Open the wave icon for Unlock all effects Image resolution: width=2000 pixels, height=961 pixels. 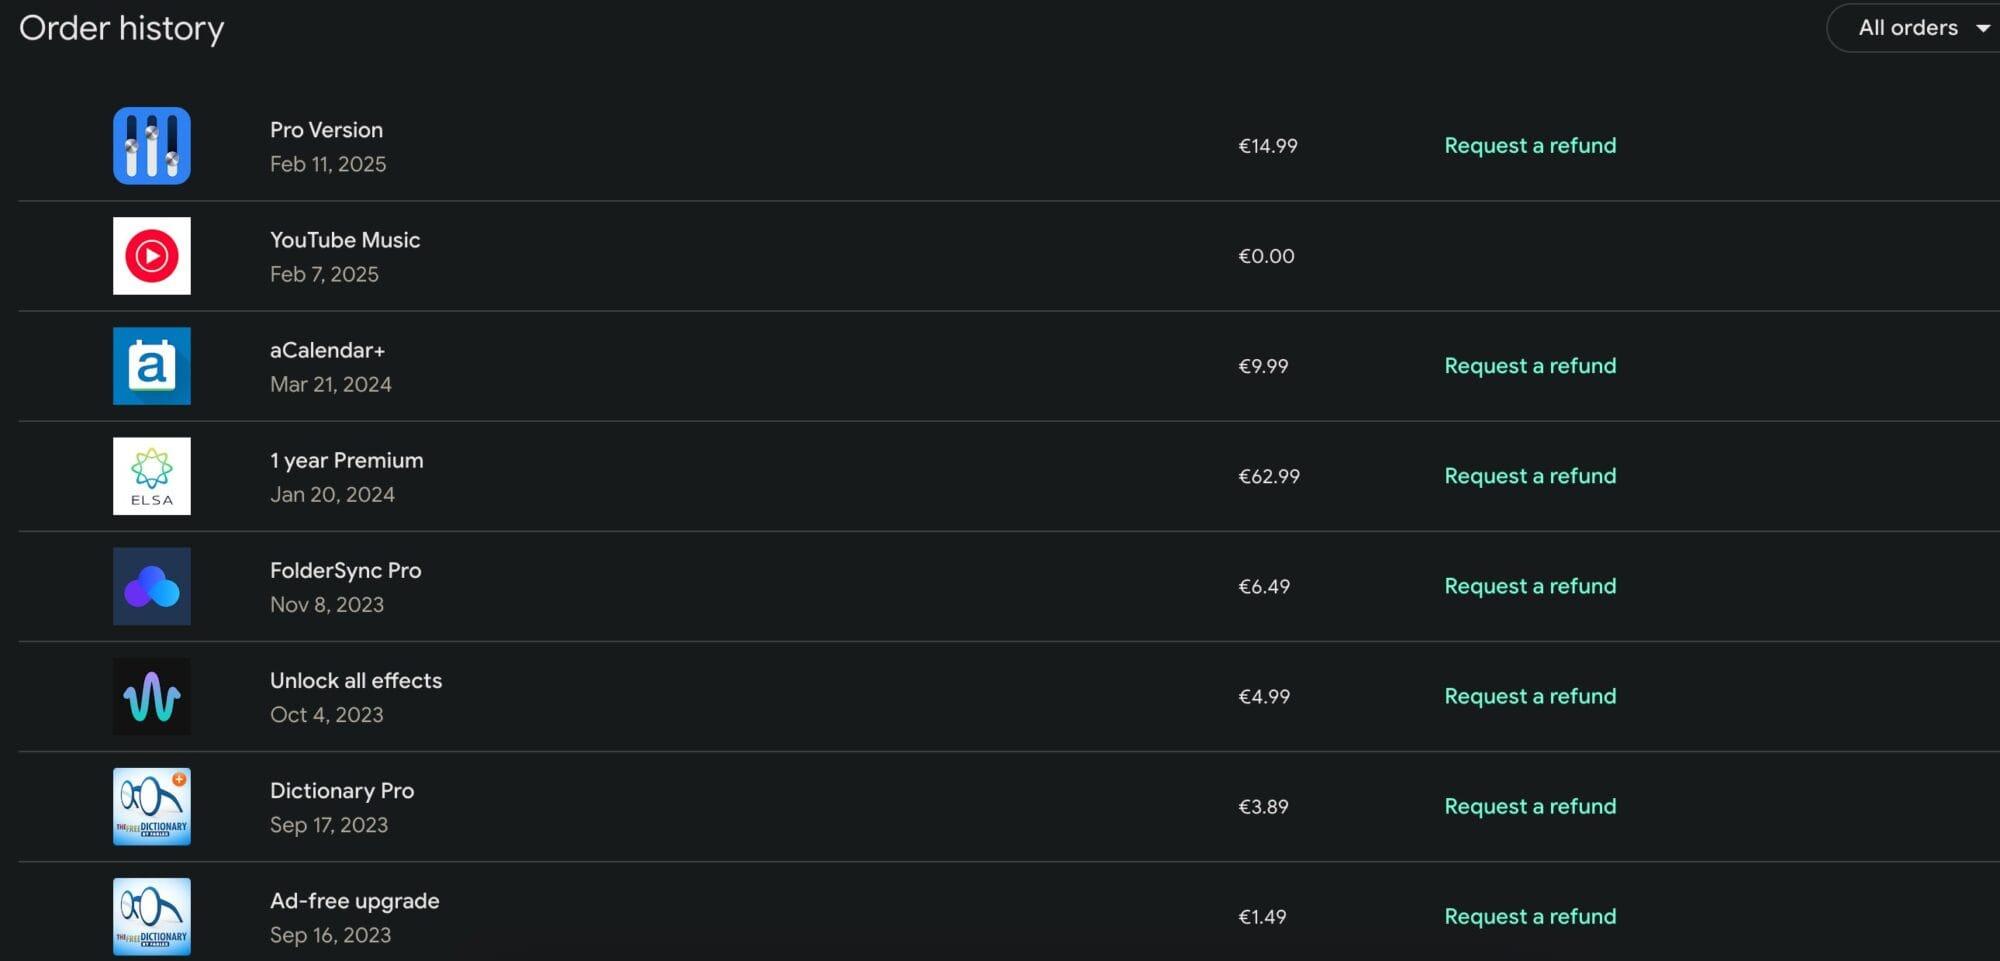(x=152, y=696)
